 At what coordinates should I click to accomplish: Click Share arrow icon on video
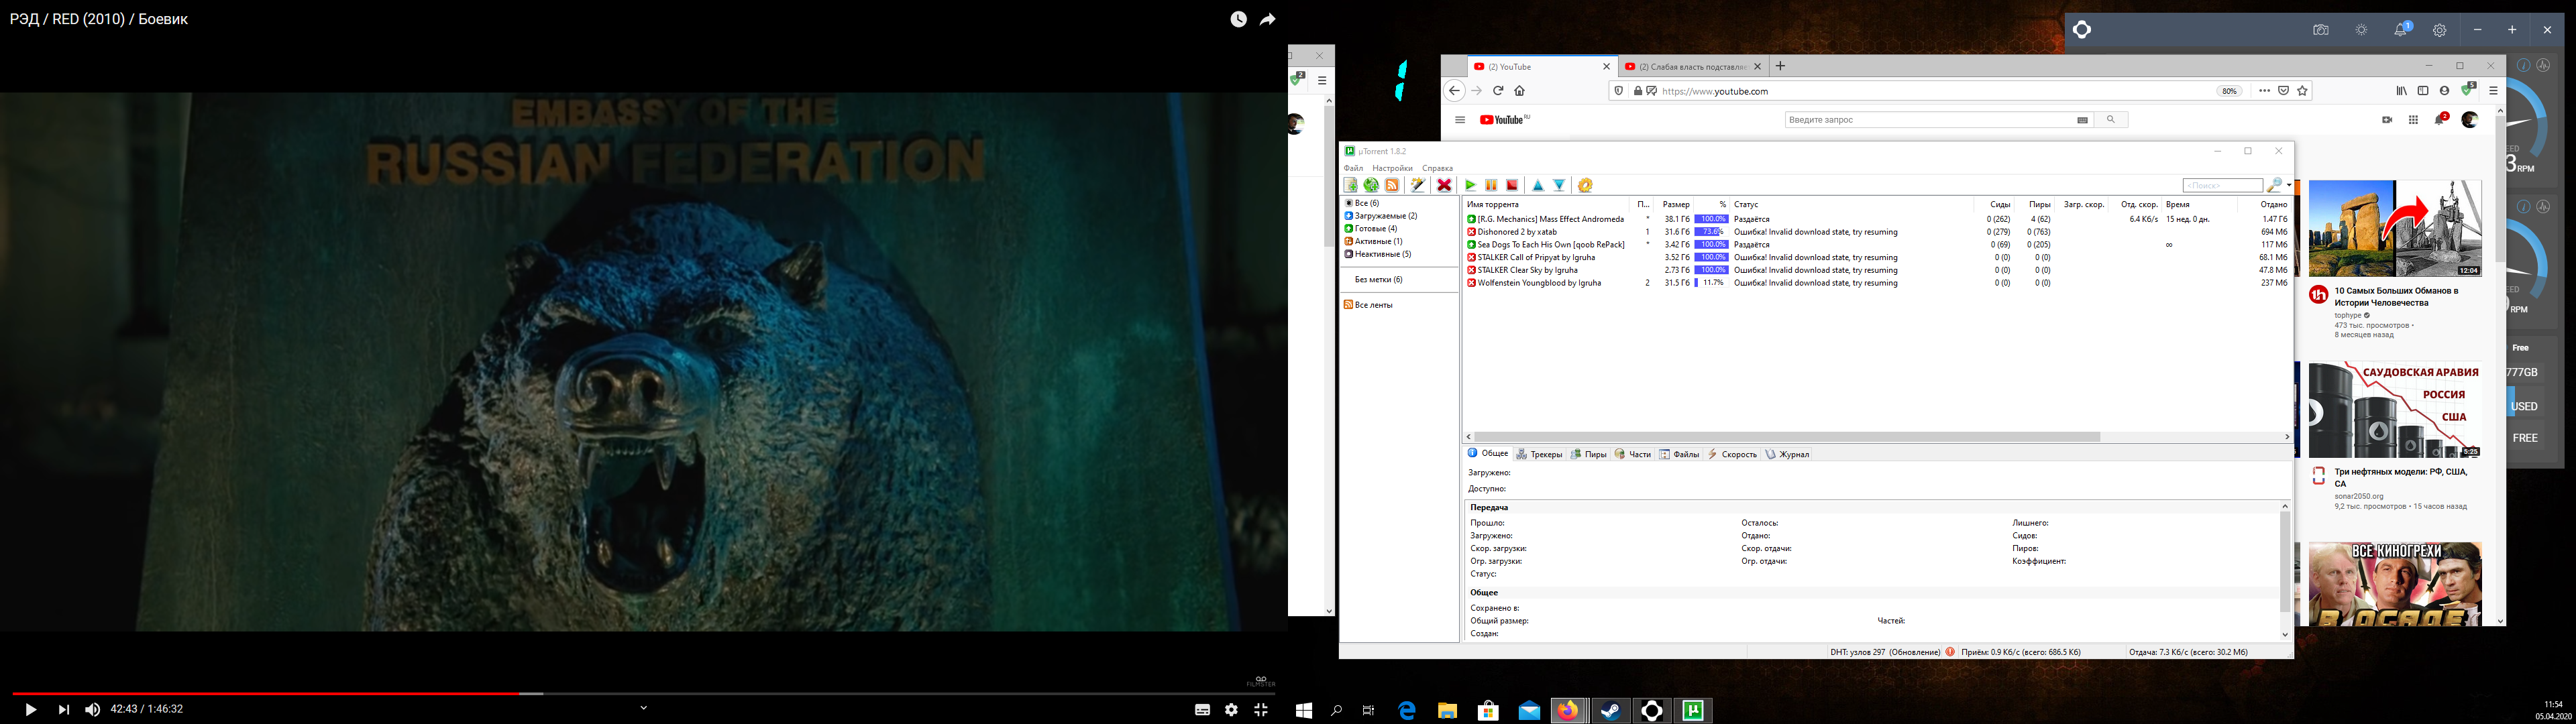coord(1268,19)
